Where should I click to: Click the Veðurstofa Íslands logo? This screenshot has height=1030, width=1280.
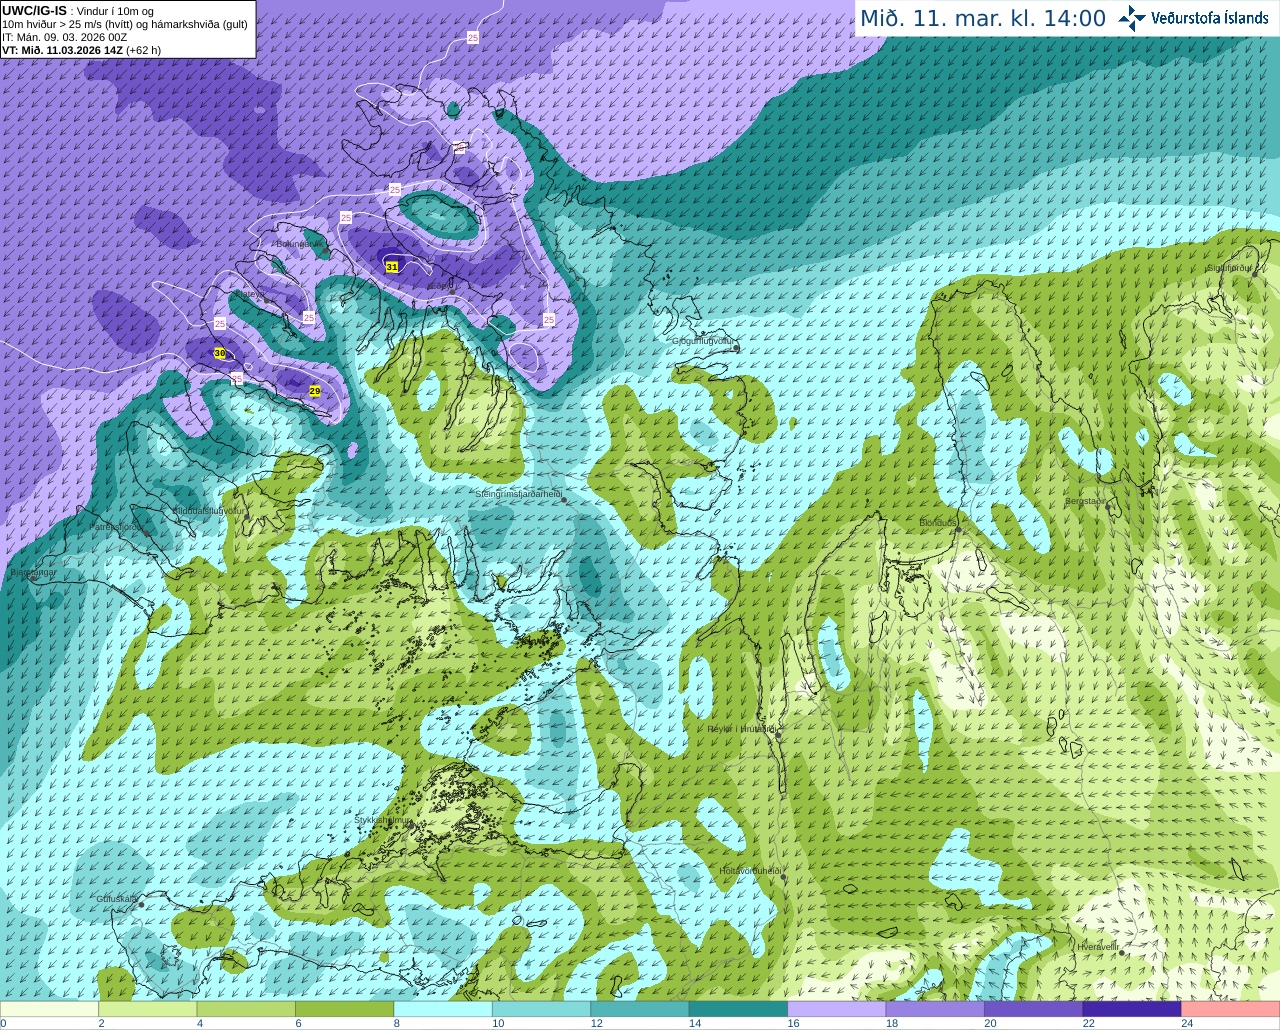pos(1195,18)
